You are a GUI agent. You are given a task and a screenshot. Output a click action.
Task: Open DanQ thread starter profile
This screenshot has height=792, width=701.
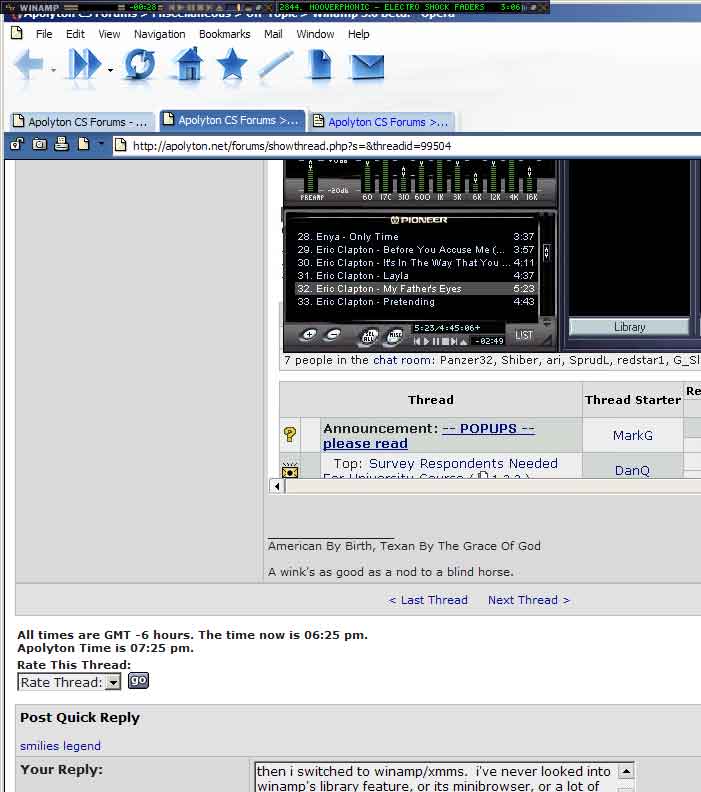tap(632, 471)
